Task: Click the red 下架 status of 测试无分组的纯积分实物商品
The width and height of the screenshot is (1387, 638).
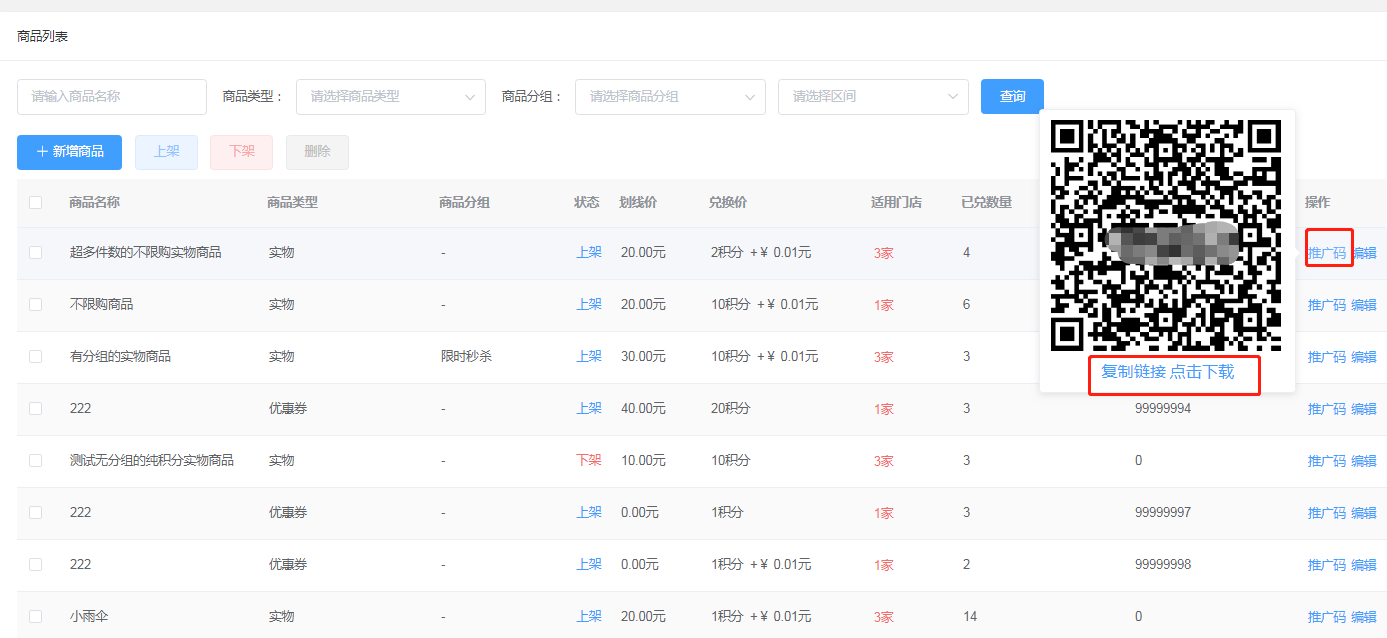Action: pos(589,460)
